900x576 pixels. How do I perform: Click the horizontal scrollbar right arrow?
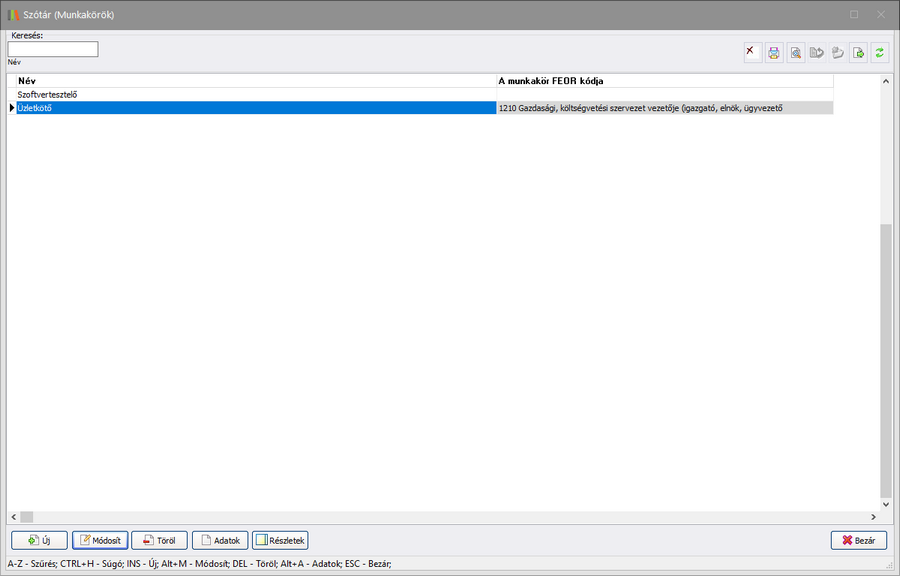point(872,517)
